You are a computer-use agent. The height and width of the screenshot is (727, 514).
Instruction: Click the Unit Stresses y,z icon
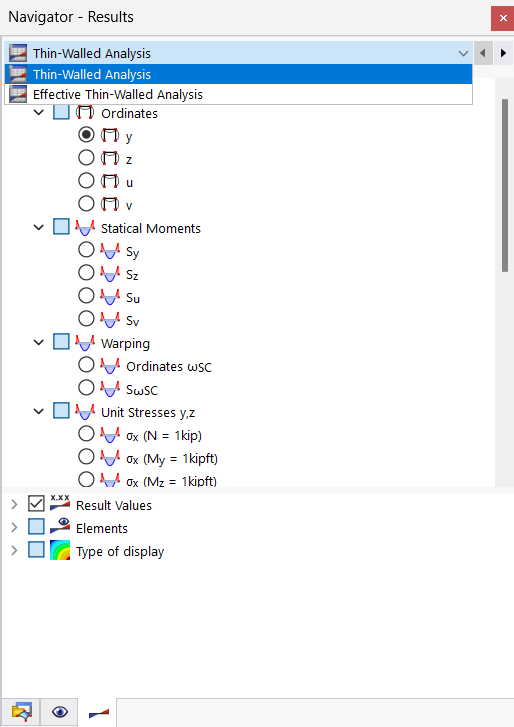tap(85, 411)
